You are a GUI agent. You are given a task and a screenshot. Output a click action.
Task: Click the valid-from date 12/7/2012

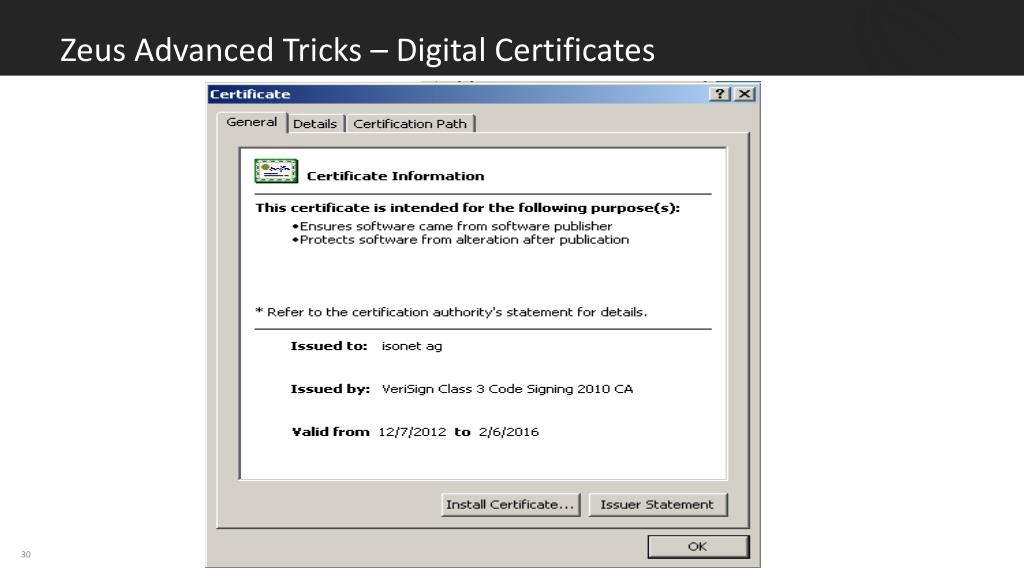[x=412, y=432]
